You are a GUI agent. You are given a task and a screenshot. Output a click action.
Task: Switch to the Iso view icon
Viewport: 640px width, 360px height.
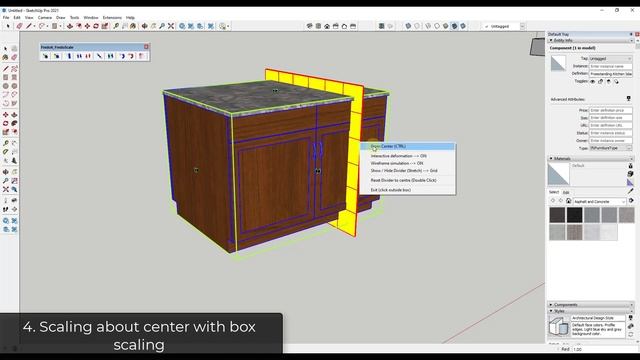pos(309,26)
